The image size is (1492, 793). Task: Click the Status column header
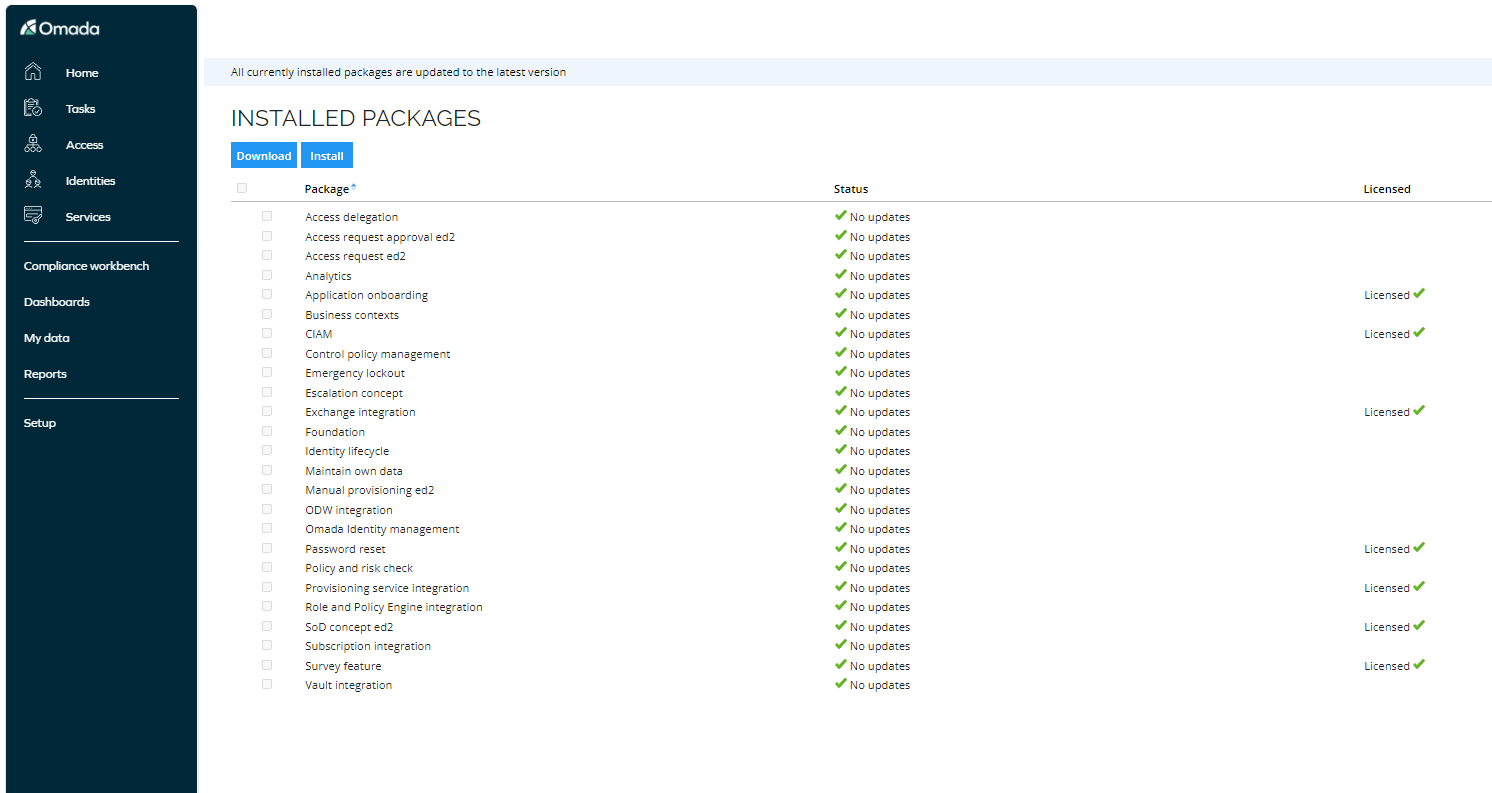tap(851, 189)
